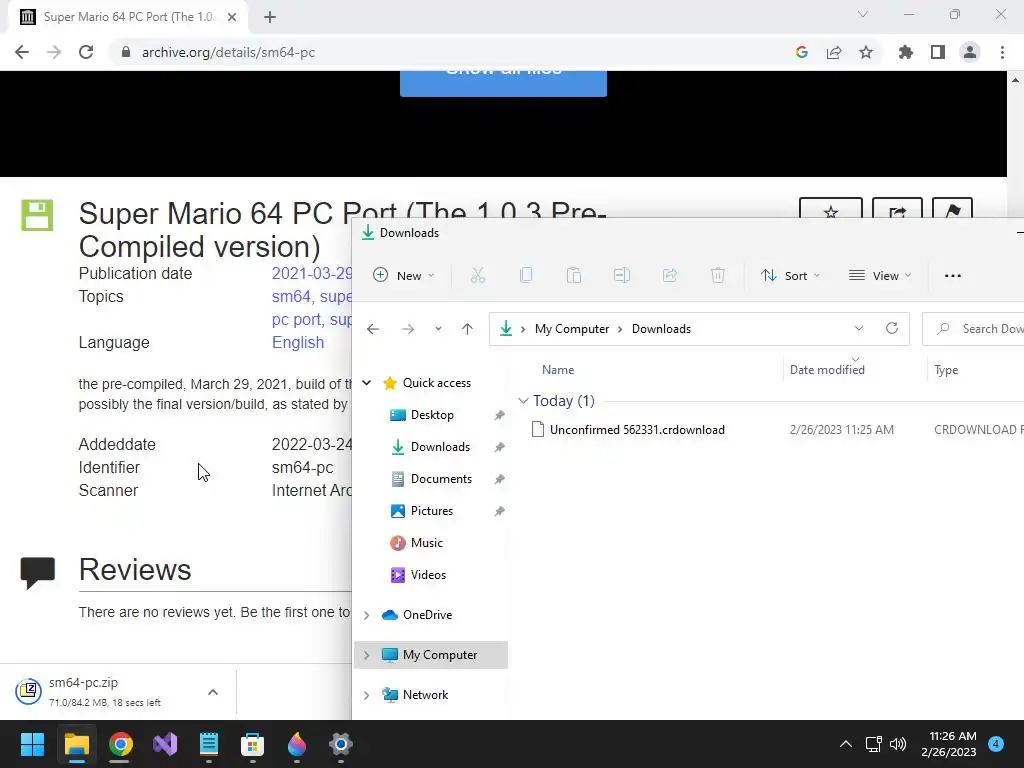Click Rename icon in Explorer toolbar
Screen dimensions: 1024x768
(622, 276)
